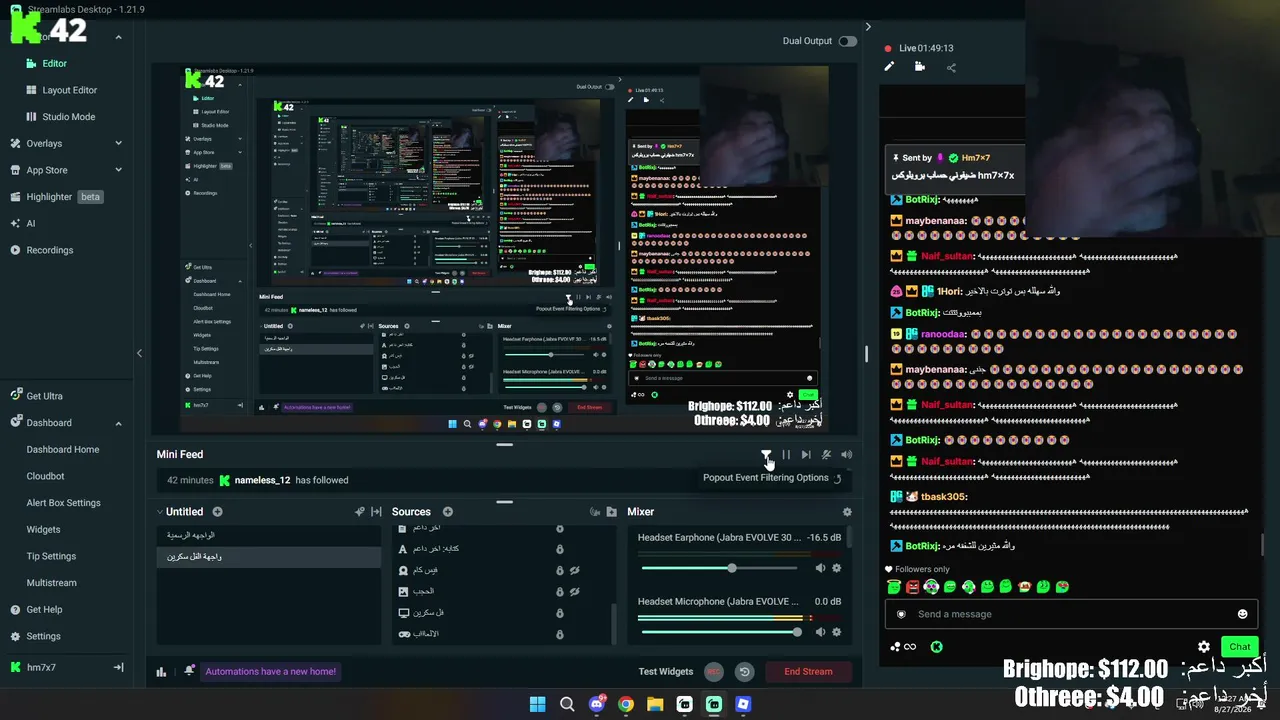Open the Editor page in sidebar
Image resolution: width=1280 pixels, height=720 pixels.
click(x=54, y=63)
